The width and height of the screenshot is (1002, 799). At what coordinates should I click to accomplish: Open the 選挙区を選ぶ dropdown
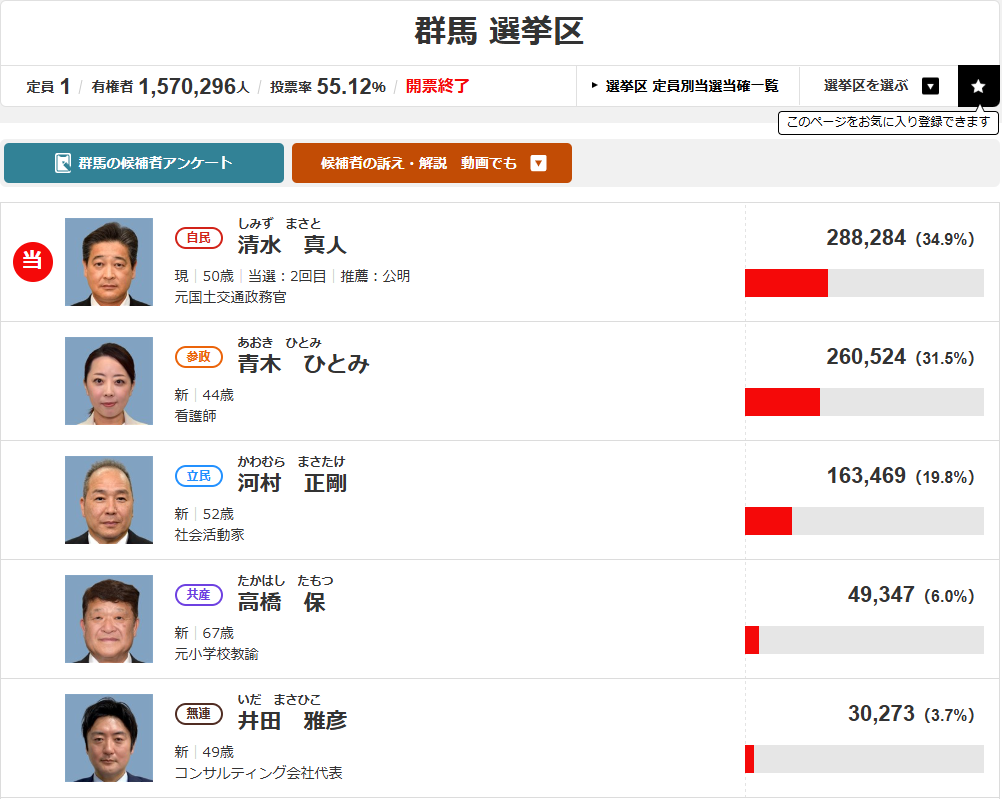pos(930,86)
